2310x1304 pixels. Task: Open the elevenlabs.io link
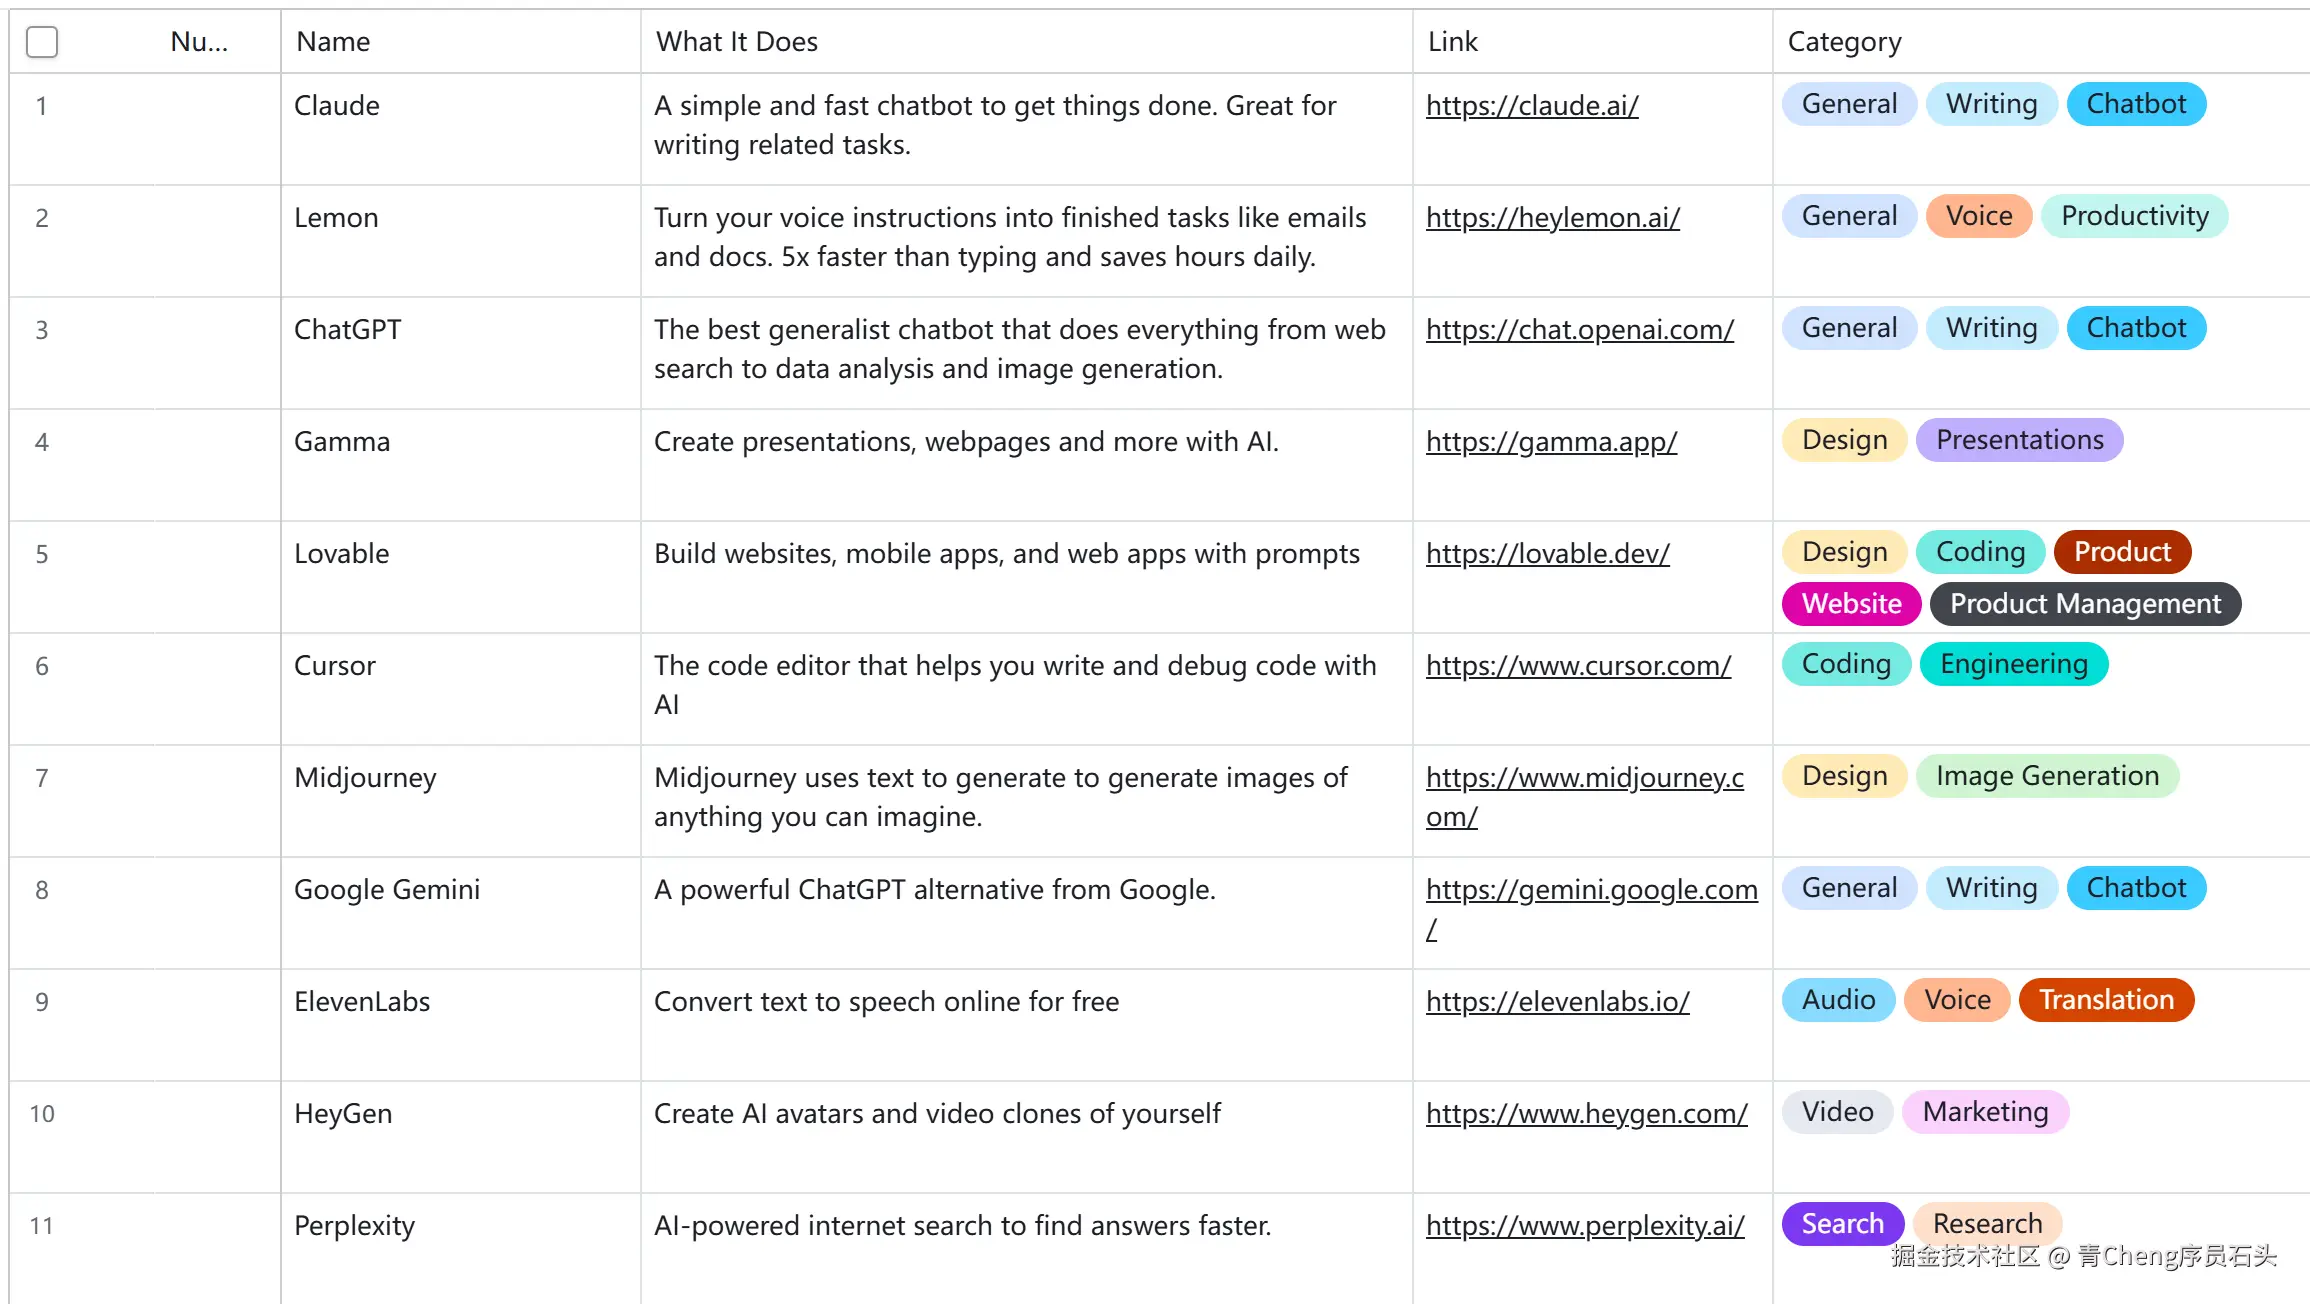point(1557,1002)
